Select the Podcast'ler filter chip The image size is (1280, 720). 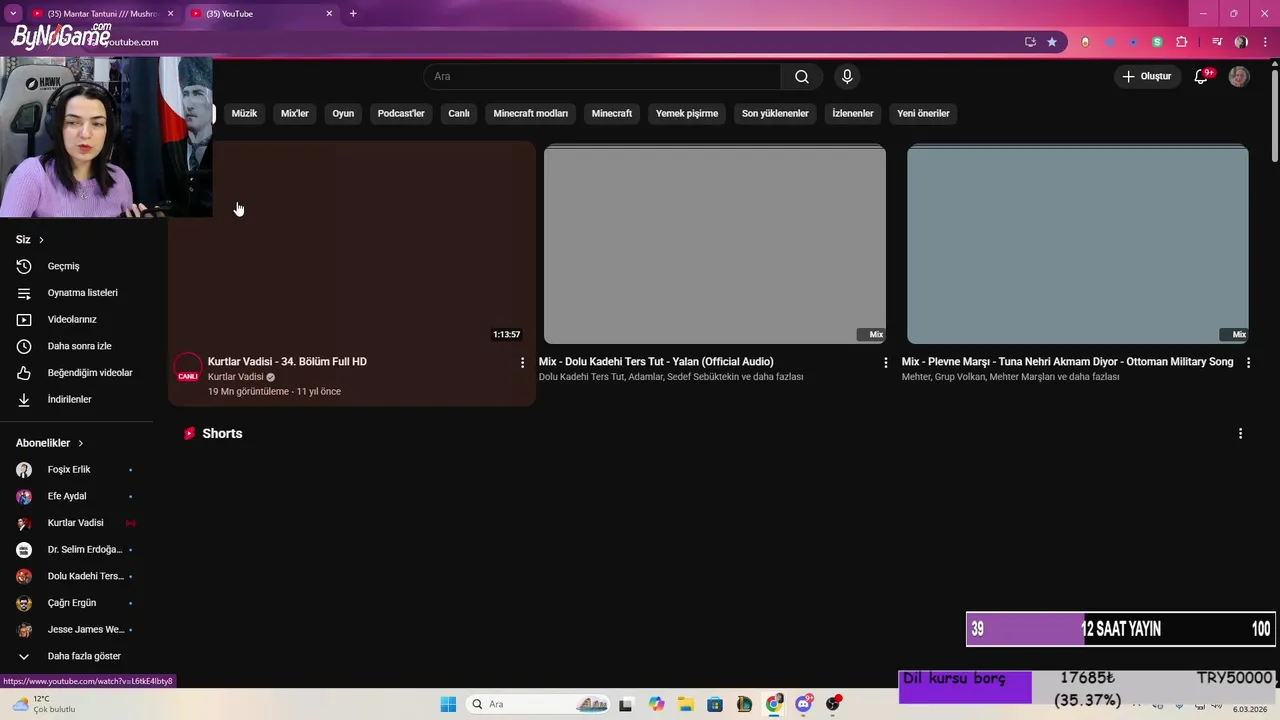[x=401, y=114]
